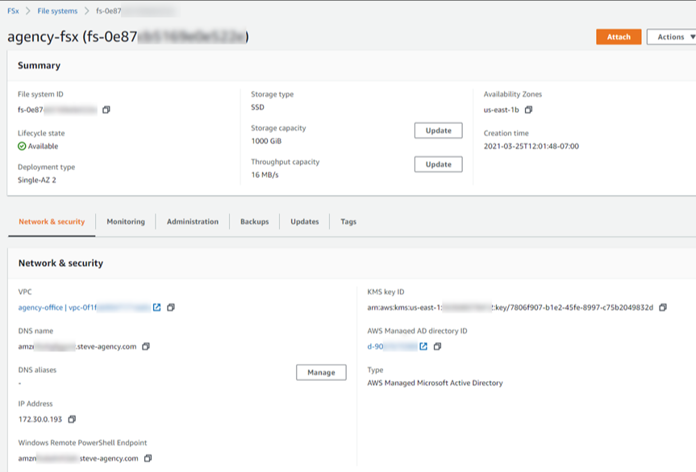
Task: Open VPC in new tab icon
Action: 157,308
